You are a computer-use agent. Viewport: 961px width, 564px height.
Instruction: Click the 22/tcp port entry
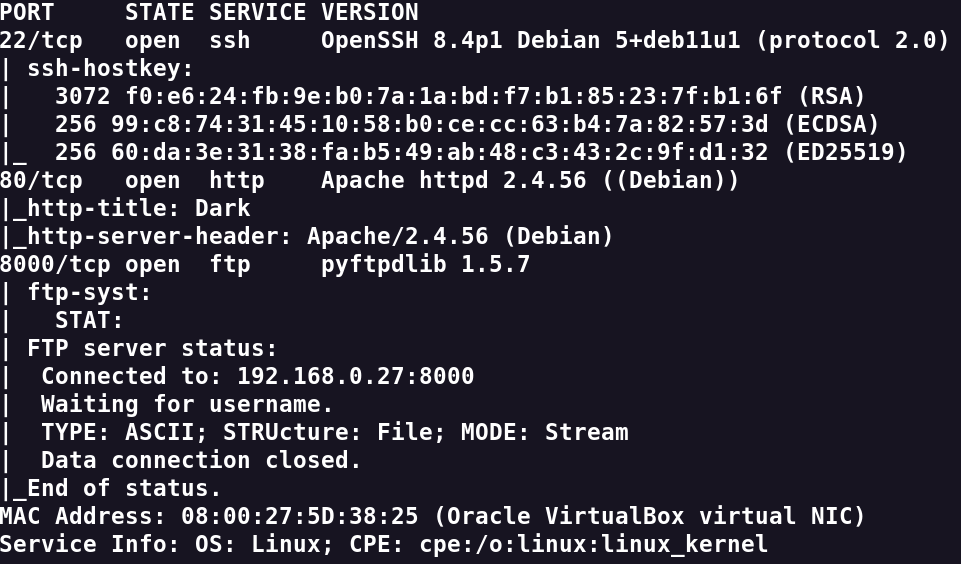tap(41, 41)
